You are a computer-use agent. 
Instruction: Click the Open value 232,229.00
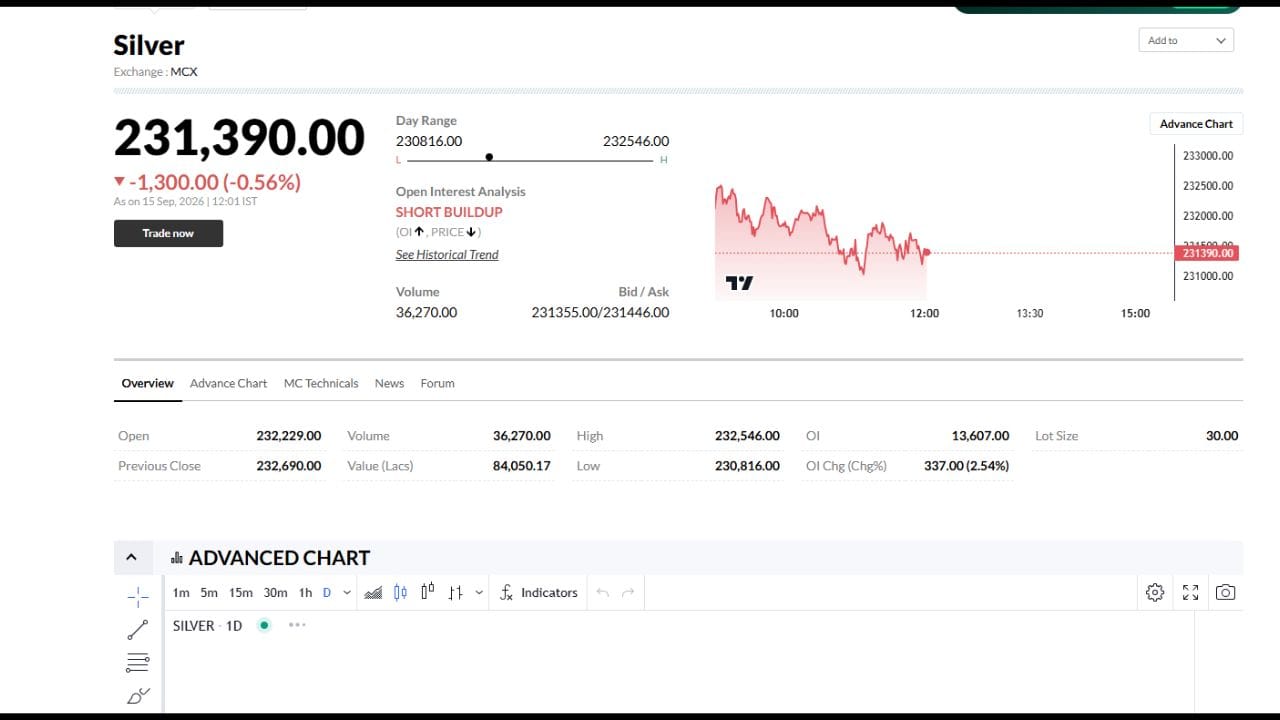[289, 436]
